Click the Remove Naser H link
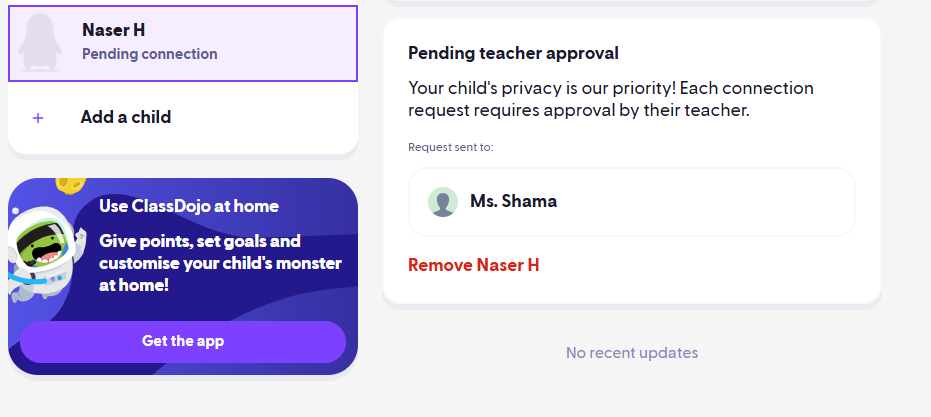Screen dimensions: 931x417 (x=474, y=265)
